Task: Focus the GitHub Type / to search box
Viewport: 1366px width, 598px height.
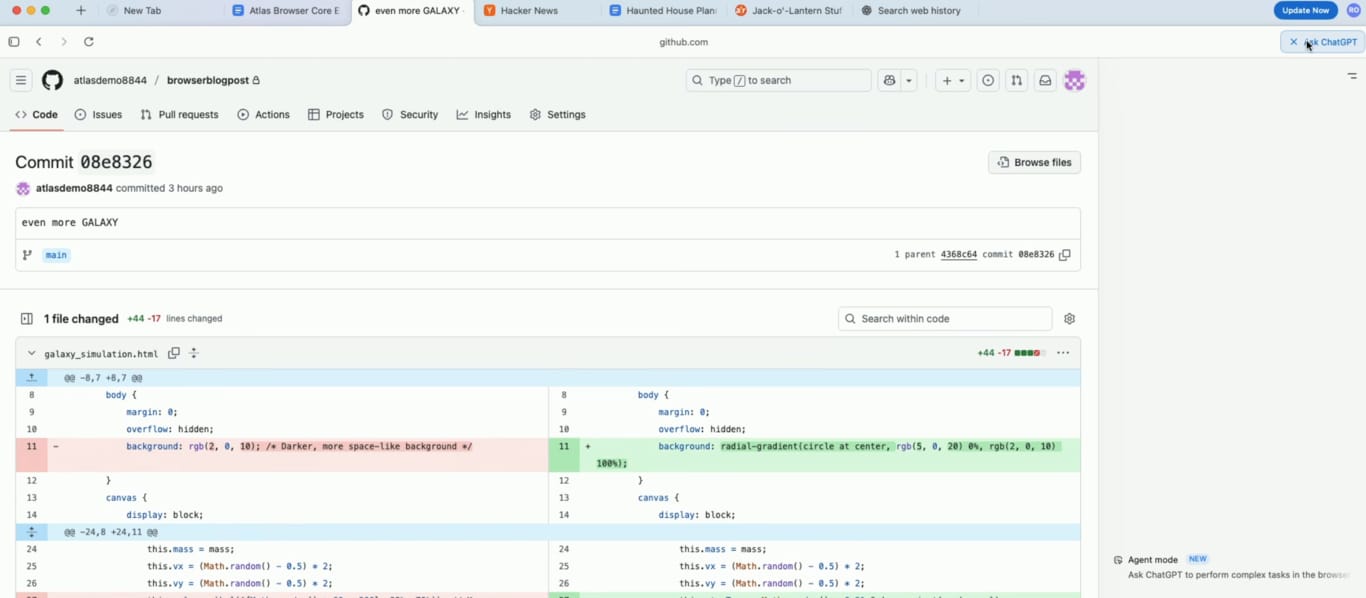Action: pyautogui.click(x=778, y=81)
